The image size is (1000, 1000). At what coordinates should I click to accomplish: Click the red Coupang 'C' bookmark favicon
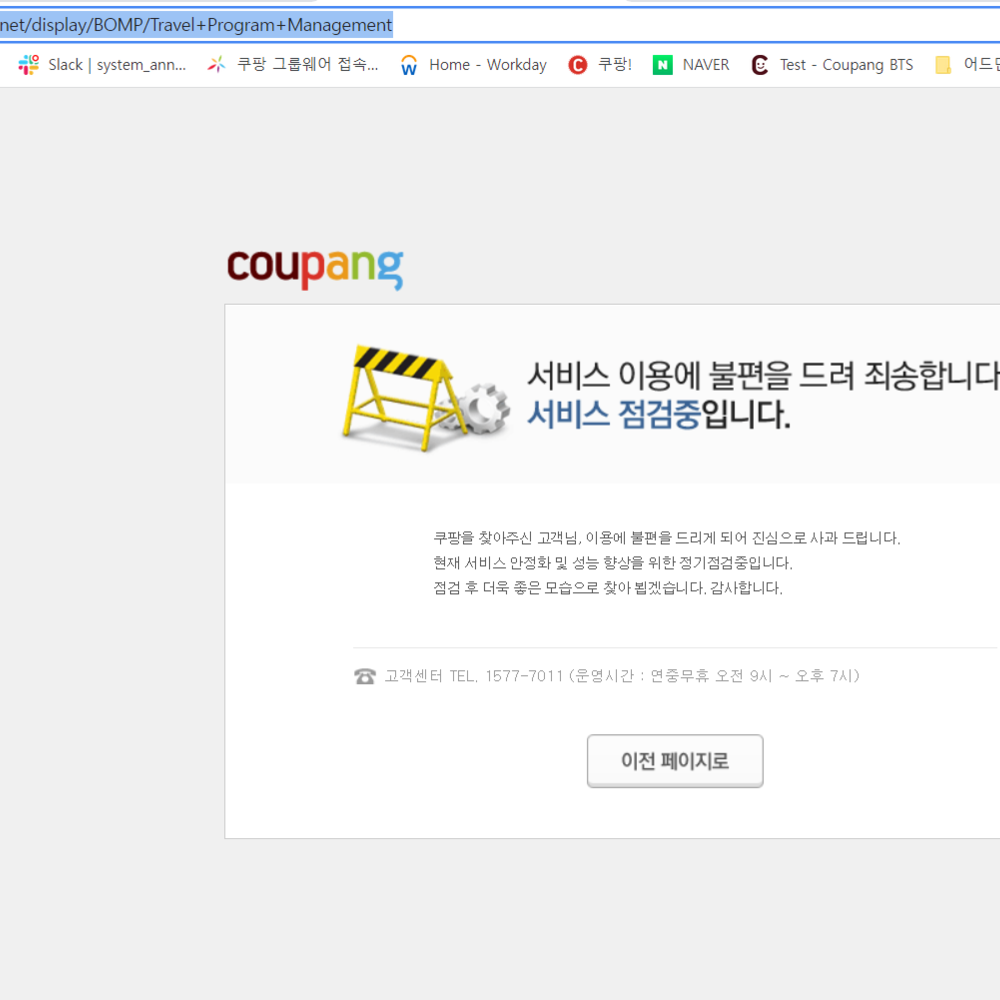coord(577,65)
